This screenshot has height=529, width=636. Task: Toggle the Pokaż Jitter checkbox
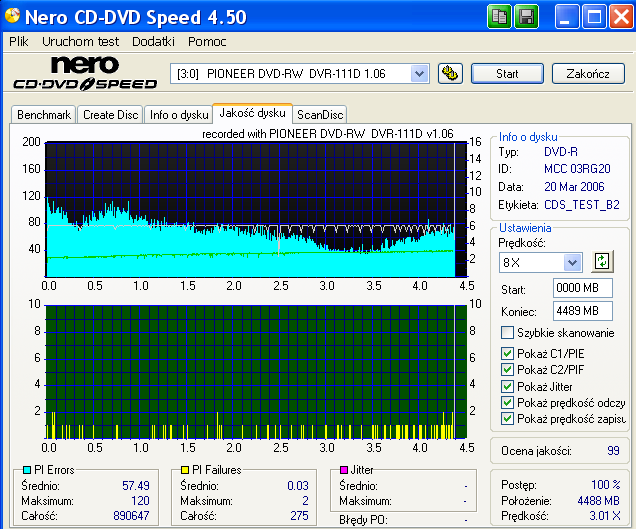[x=507, y=386]
